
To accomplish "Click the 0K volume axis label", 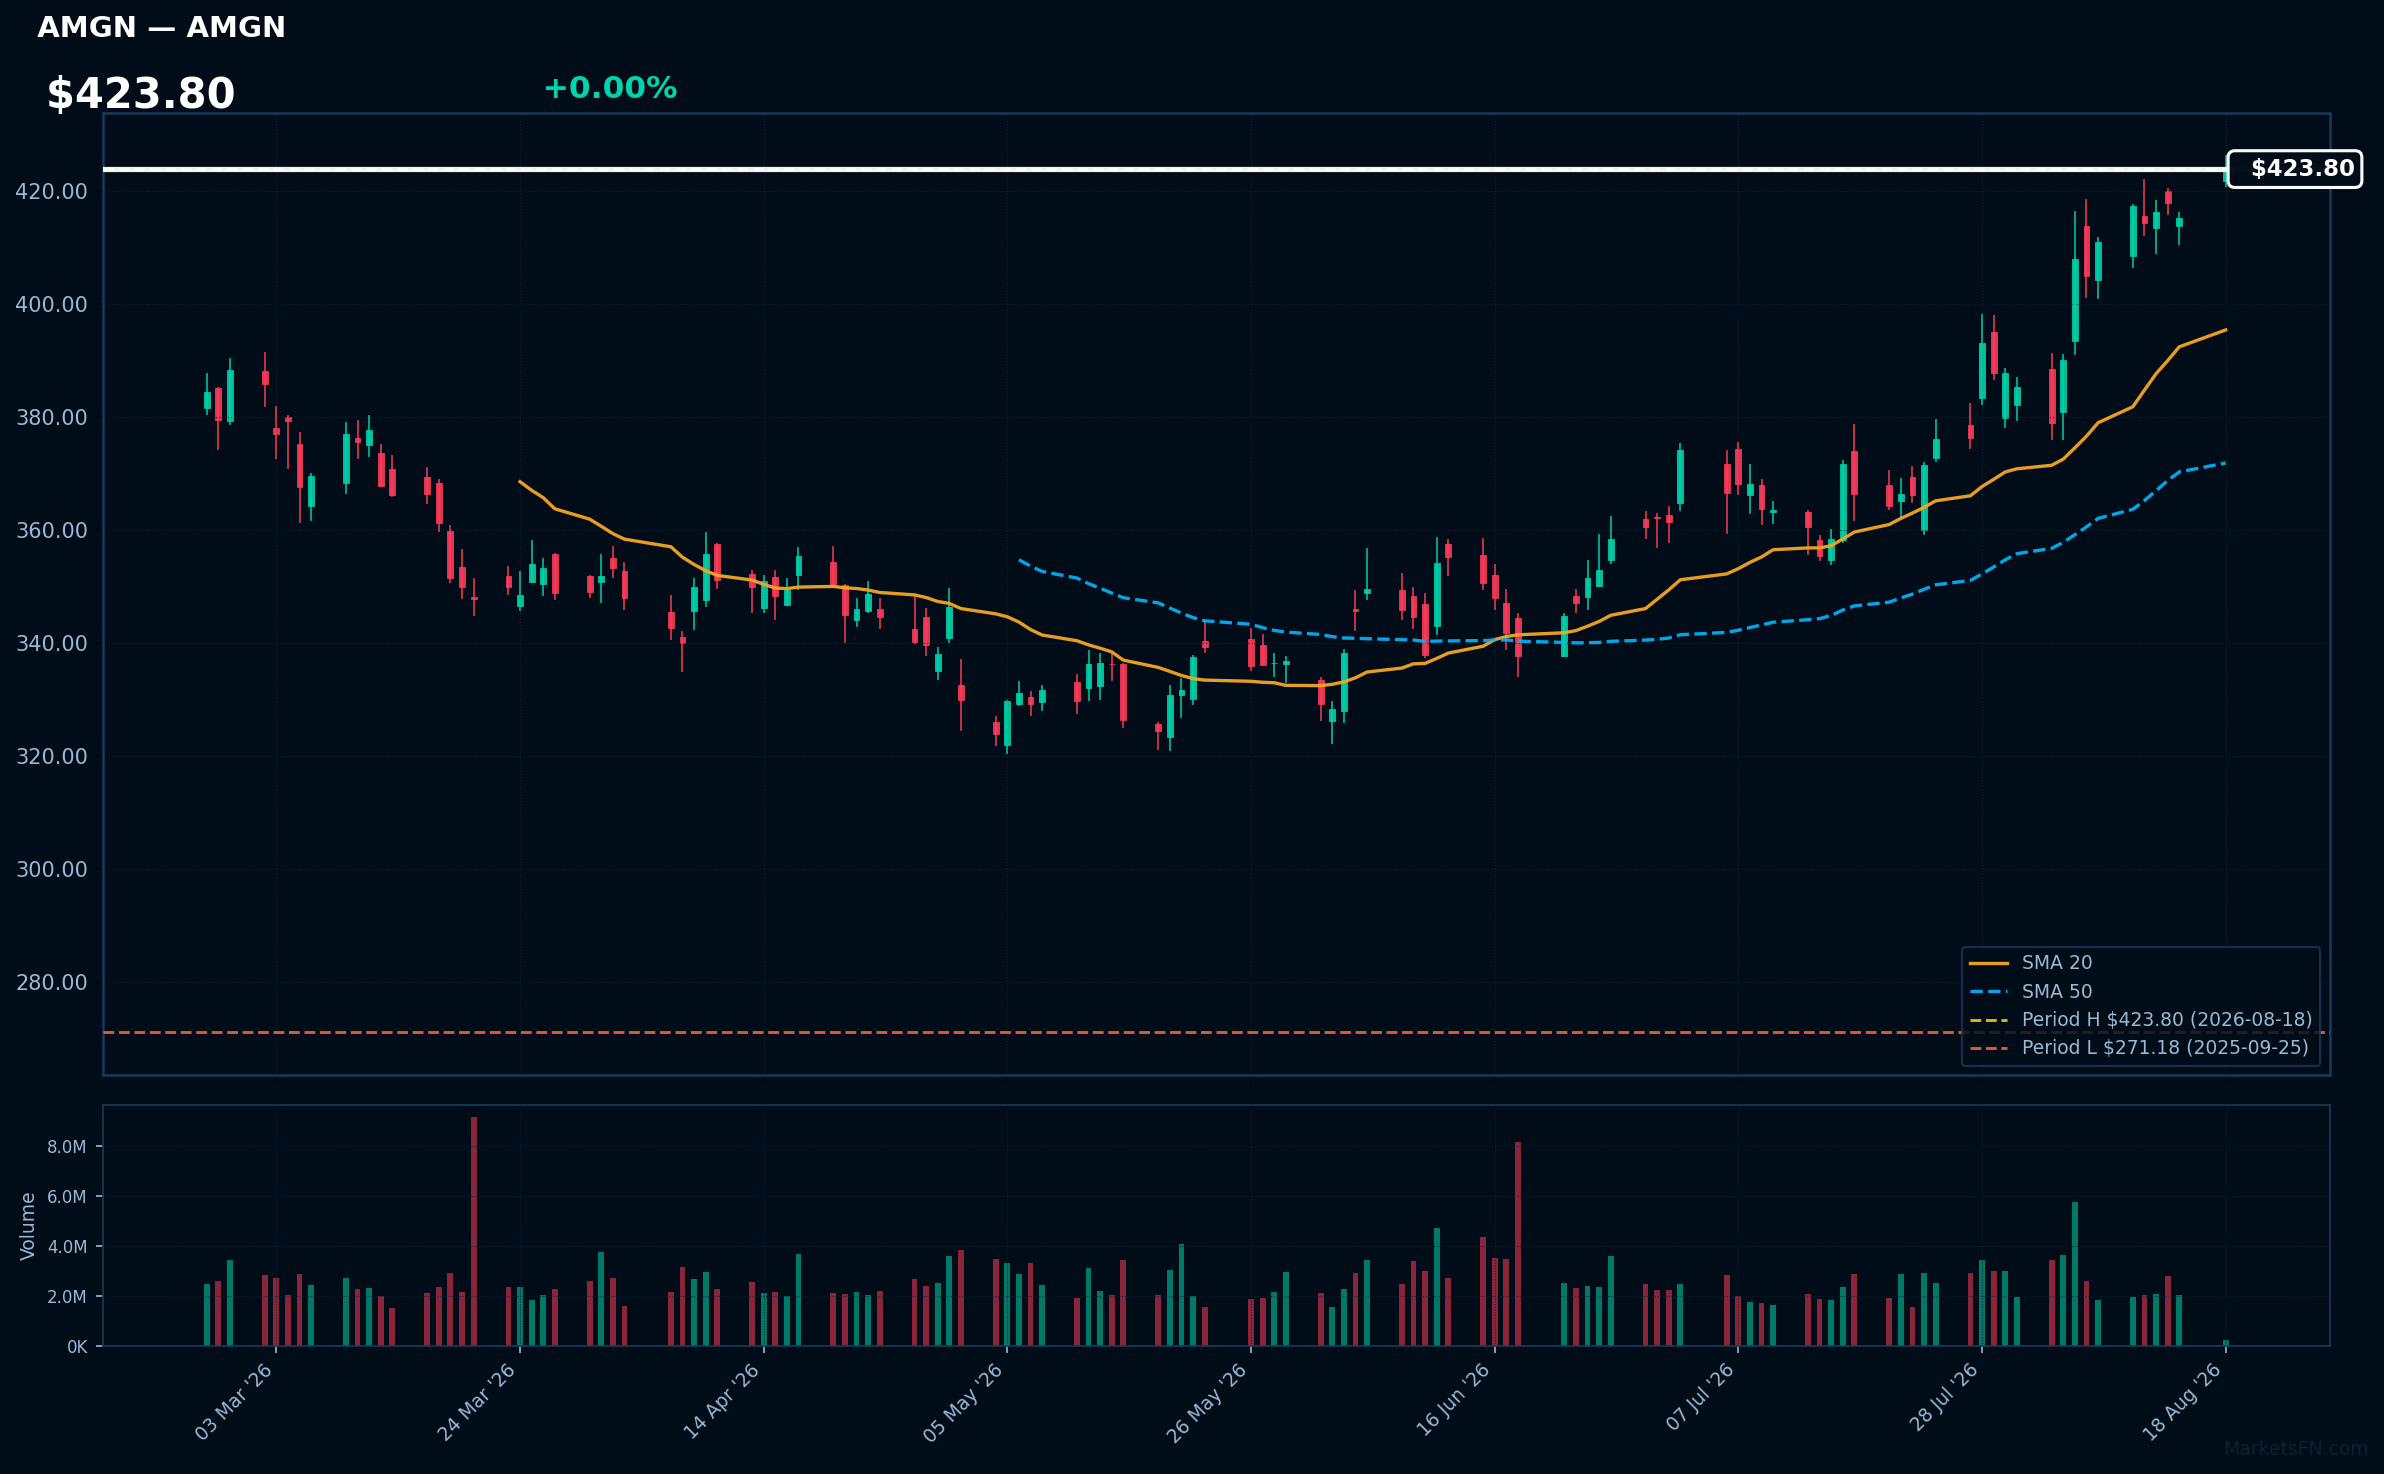I will click(77, 1347).
